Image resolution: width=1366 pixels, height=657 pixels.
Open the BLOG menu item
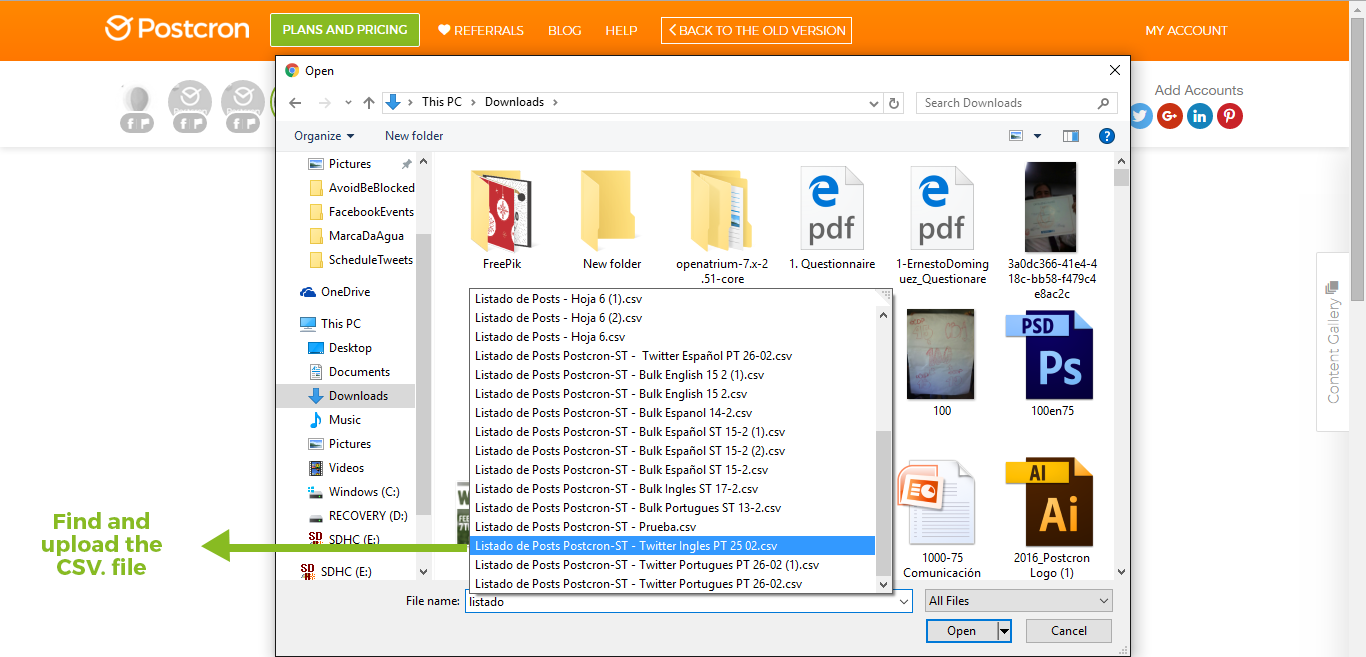coord(564,30)
